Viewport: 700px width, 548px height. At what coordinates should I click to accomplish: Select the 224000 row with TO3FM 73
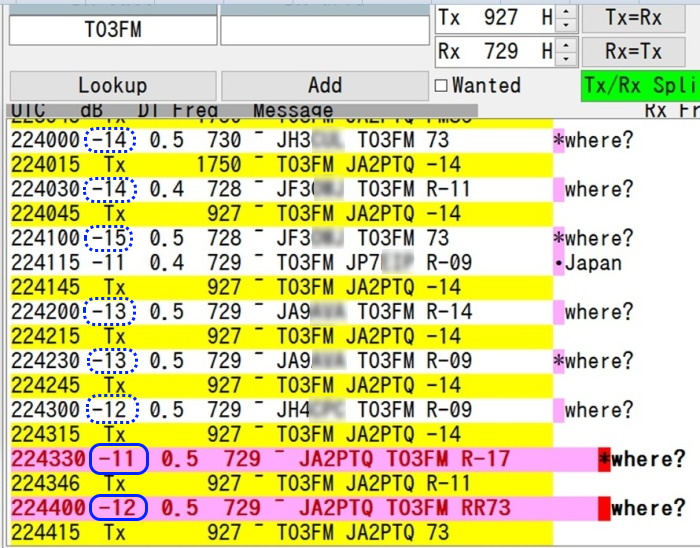pos(281,140)
